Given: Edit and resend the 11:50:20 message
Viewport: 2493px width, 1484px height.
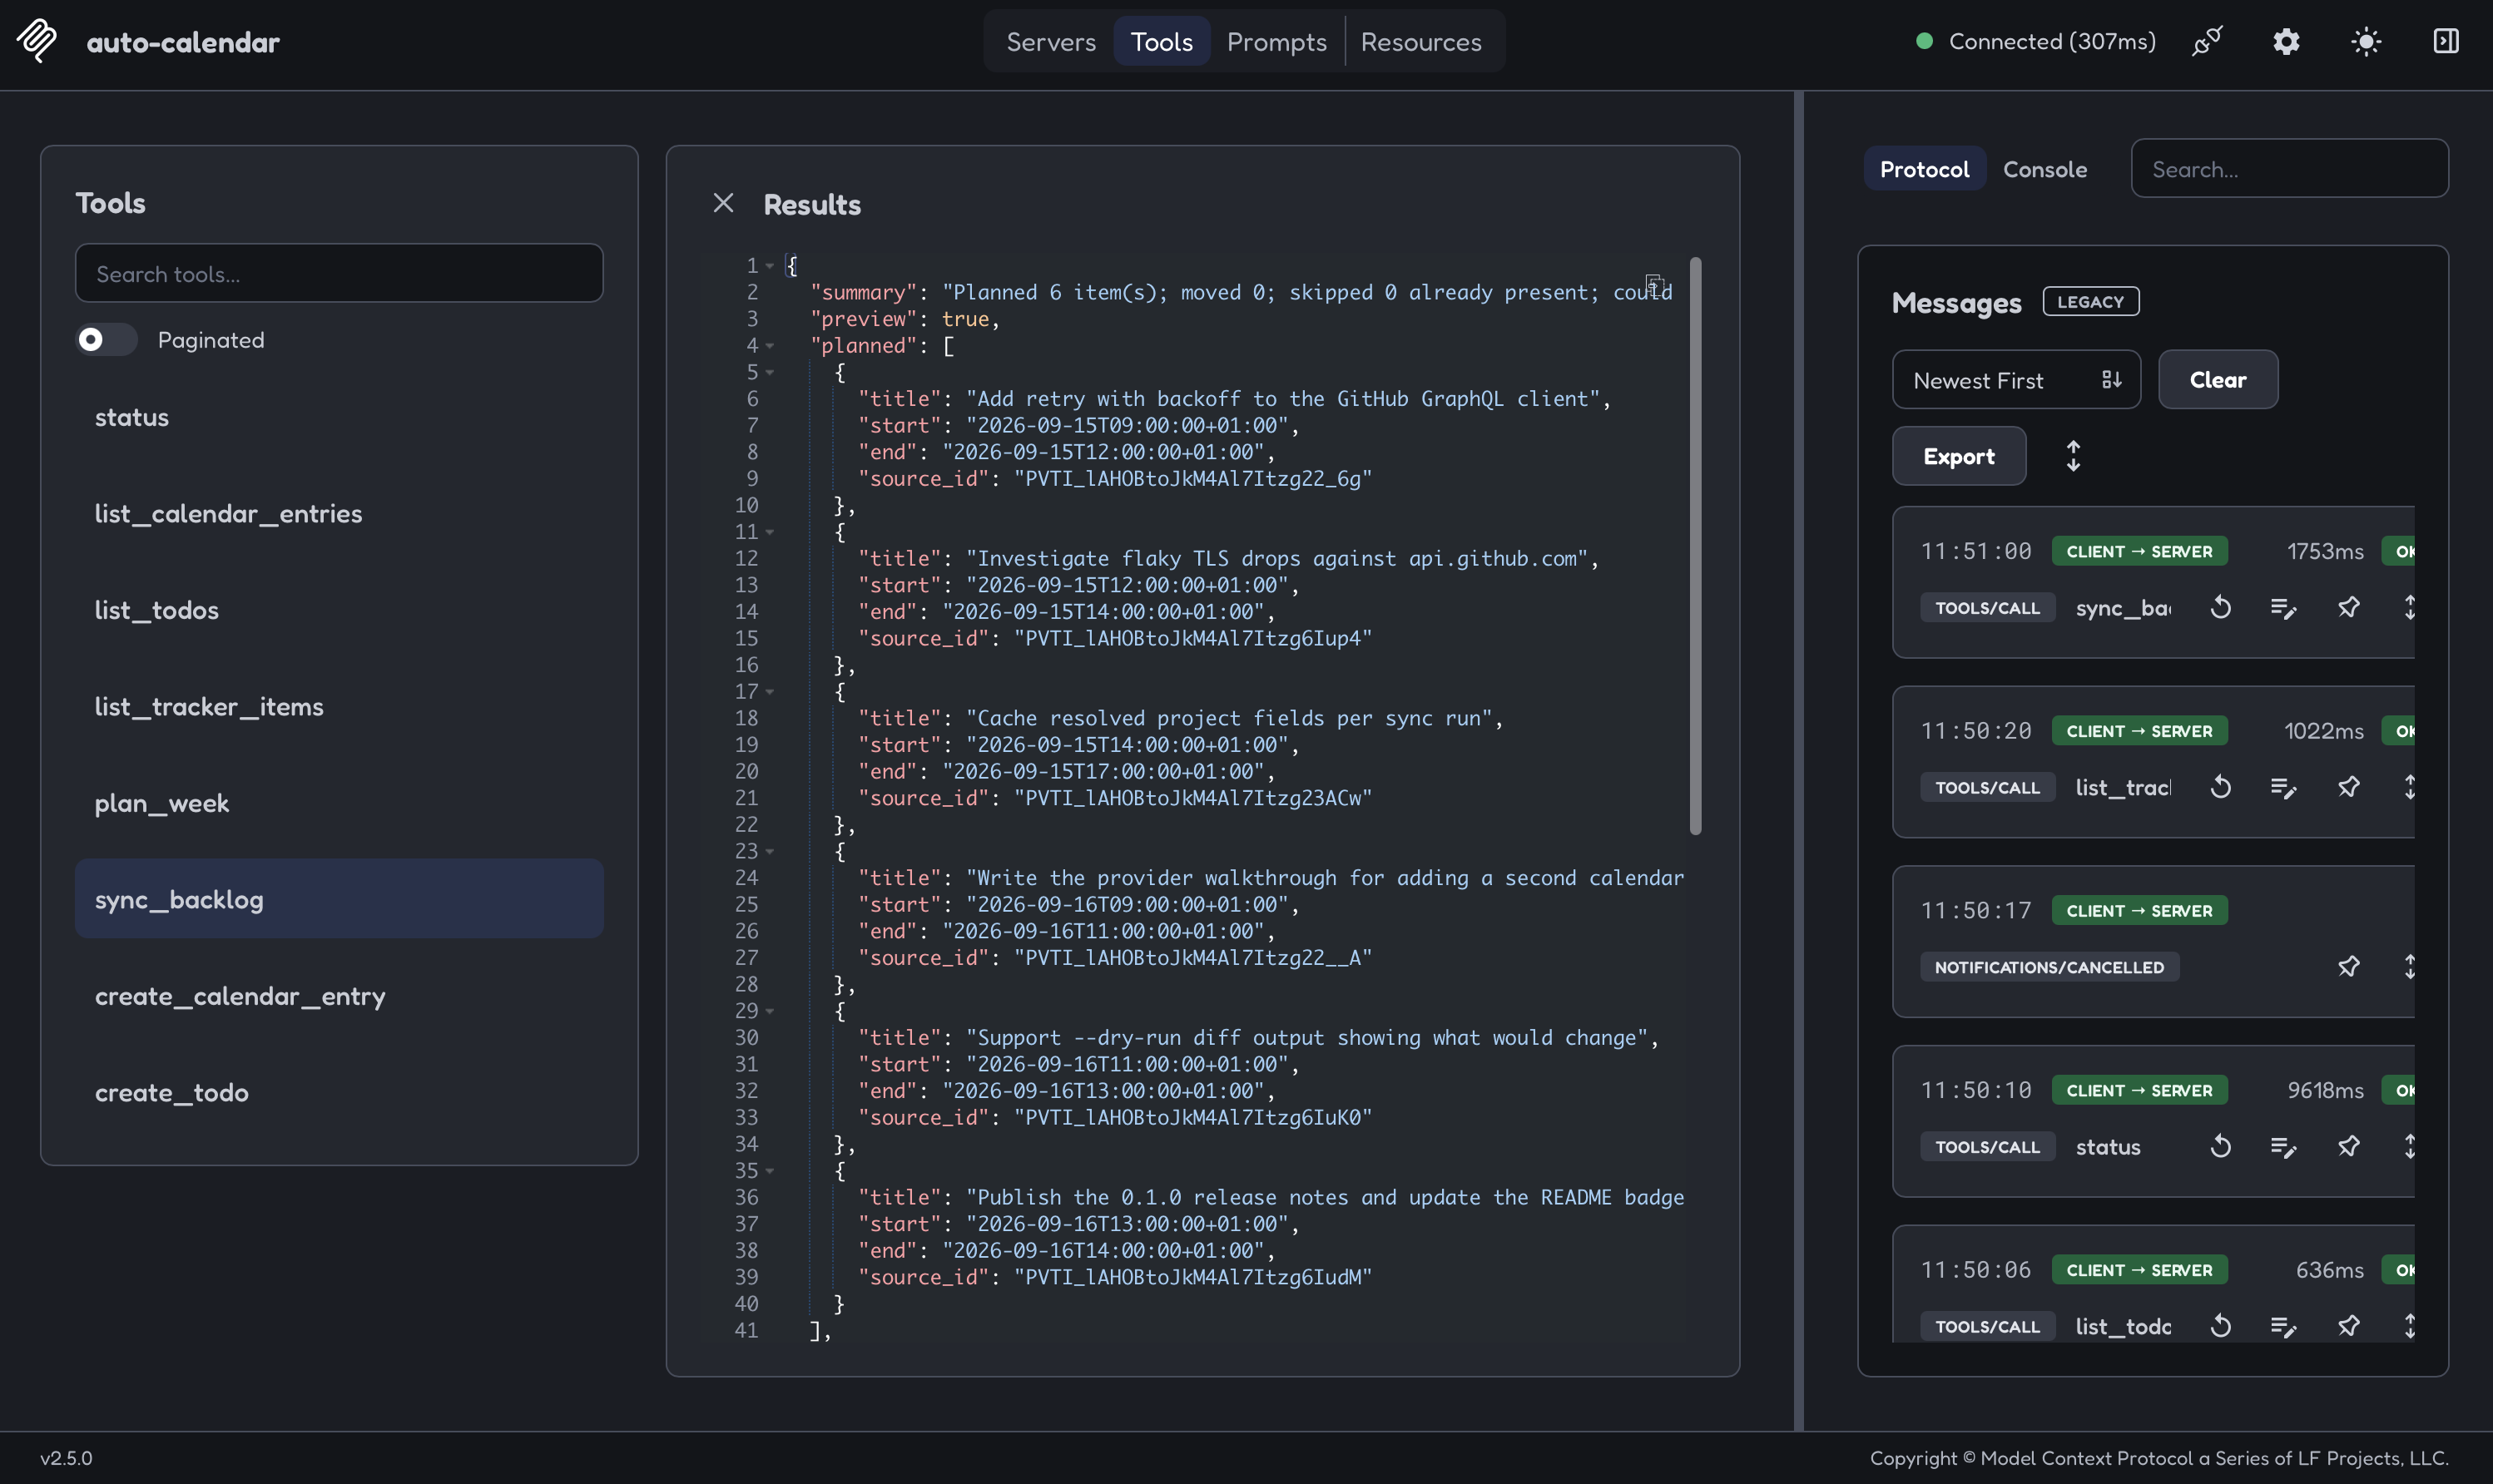Looking at the screenshot, I should pos(2283,787).
